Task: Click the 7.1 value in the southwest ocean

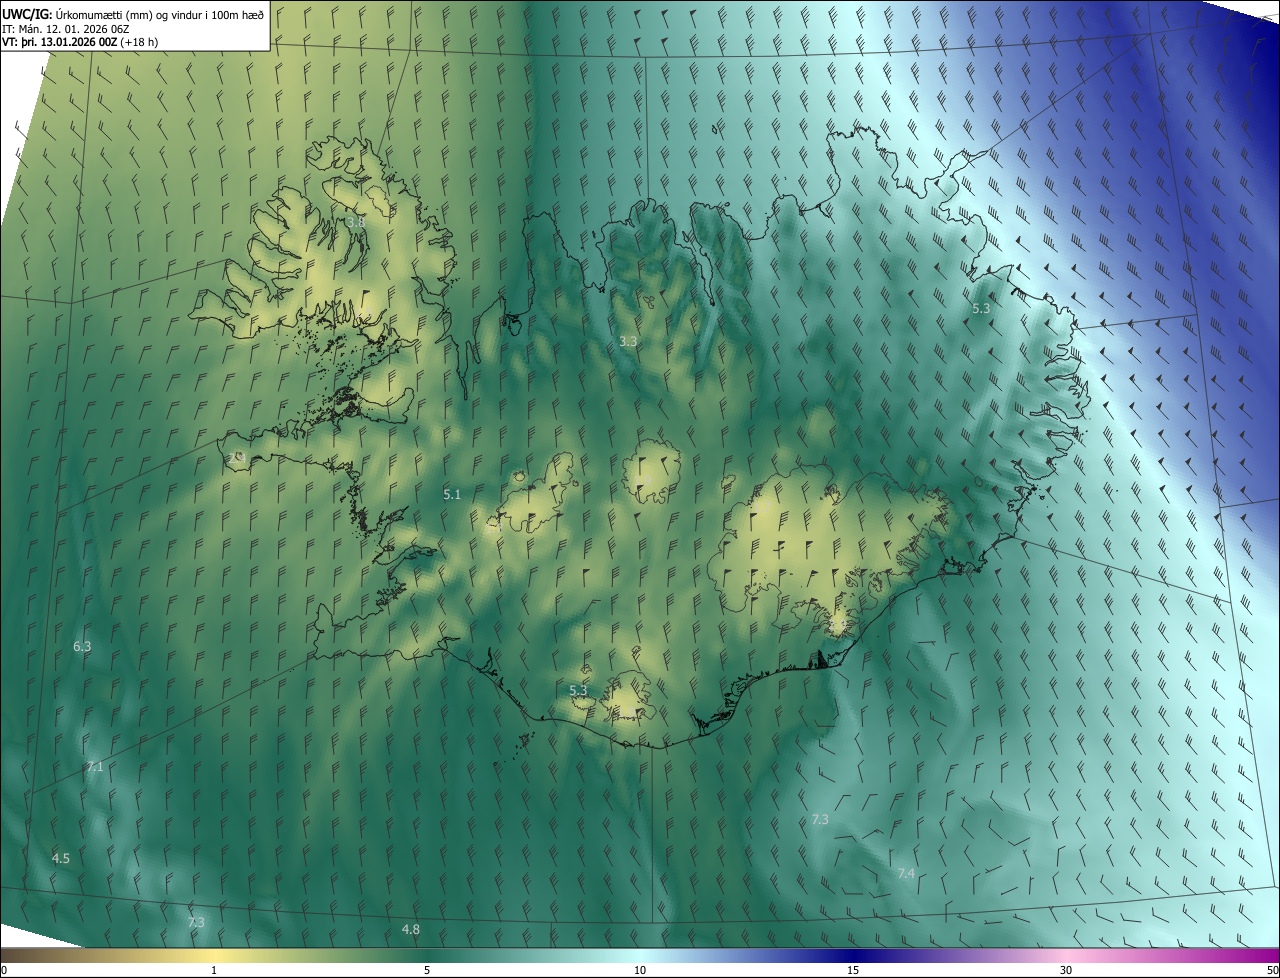Action: click(95, 767)
